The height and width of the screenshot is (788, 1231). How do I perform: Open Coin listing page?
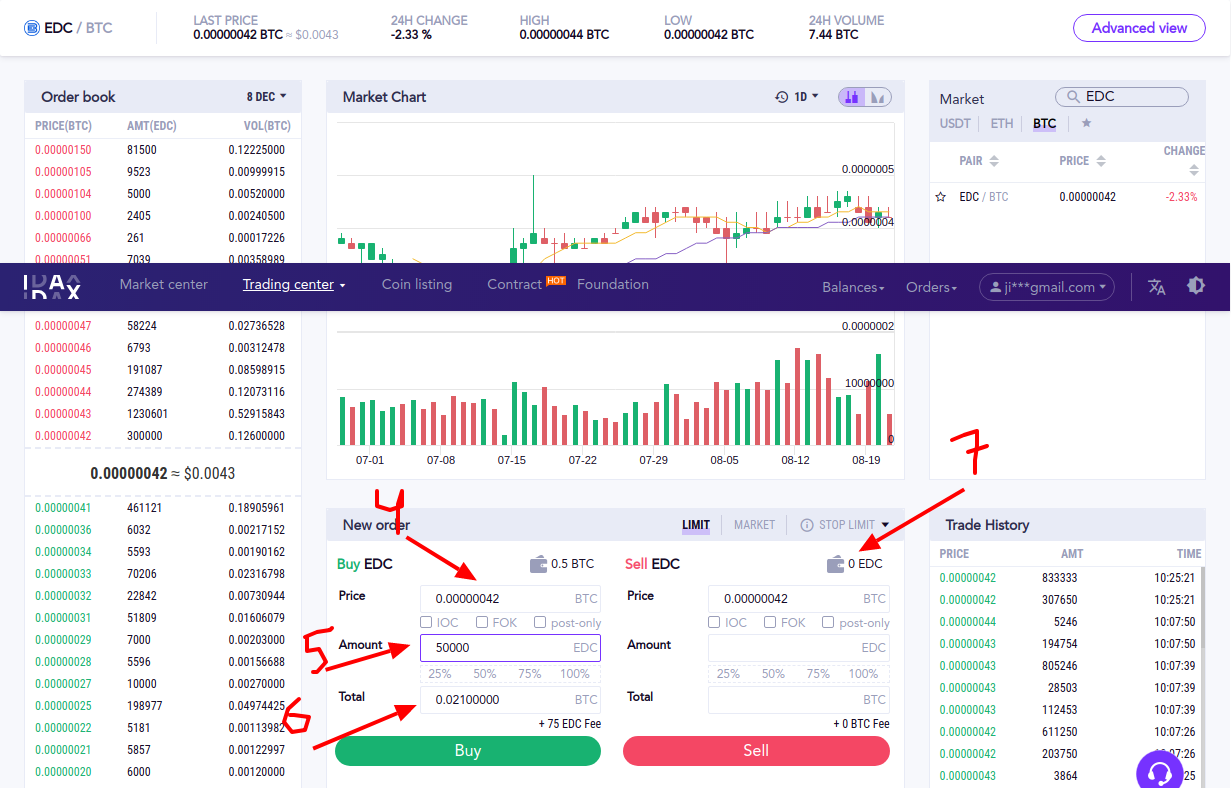417,285
